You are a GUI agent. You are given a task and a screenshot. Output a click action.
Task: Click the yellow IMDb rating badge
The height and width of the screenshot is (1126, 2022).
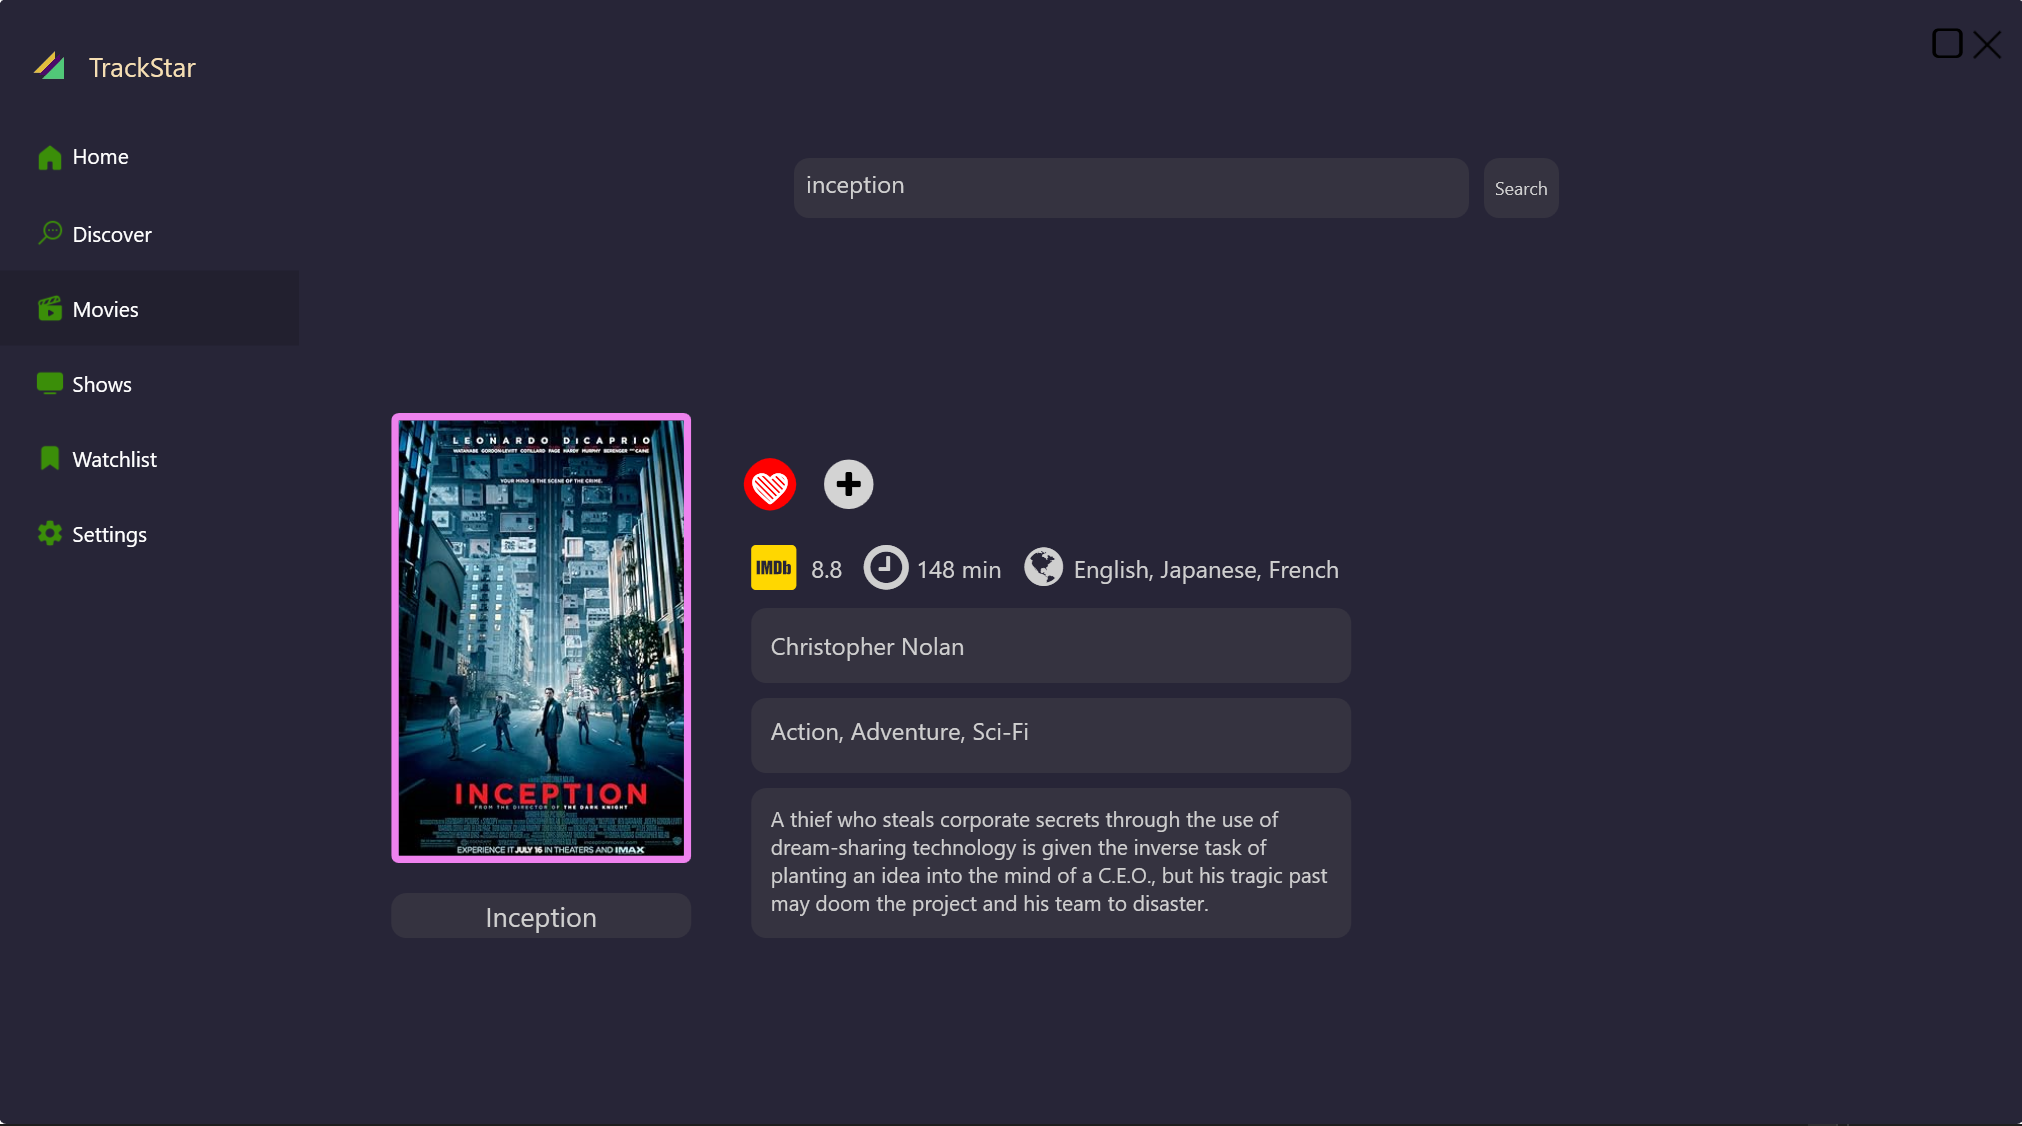pyautogui.click(x=773, y=568)
